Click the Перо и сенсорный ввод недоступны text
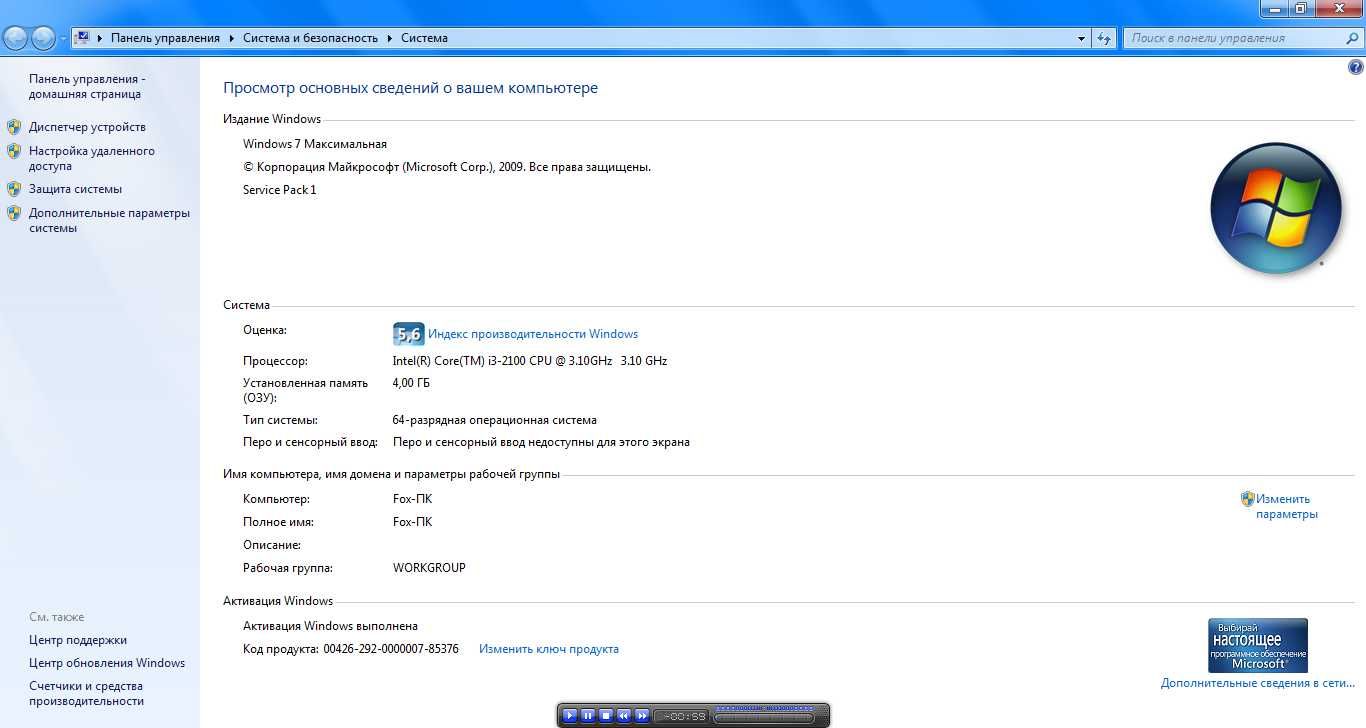 click(x=541, y=442)
